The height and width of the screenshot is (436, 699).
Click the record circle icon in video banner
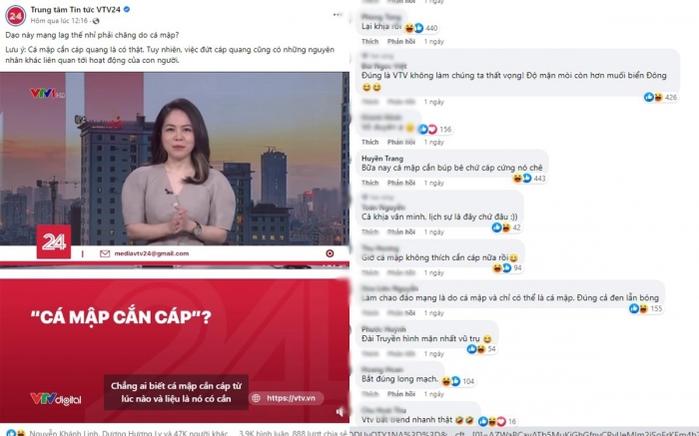(x=330, y=253)
